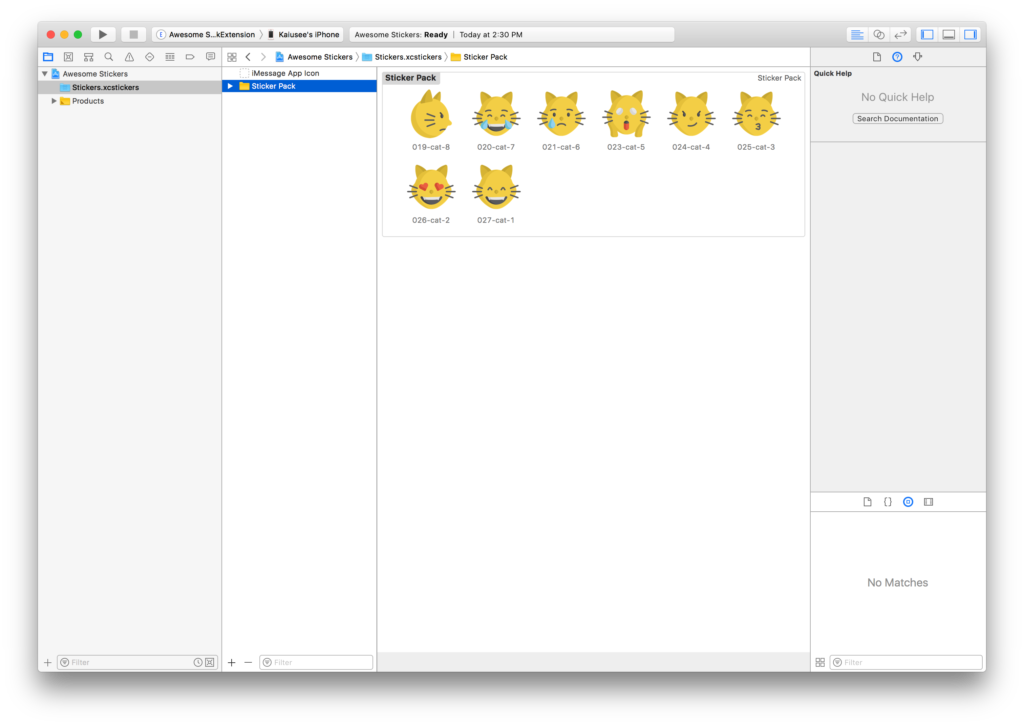Add a new asset to the catalog
1024x726 pixels.
232,663
